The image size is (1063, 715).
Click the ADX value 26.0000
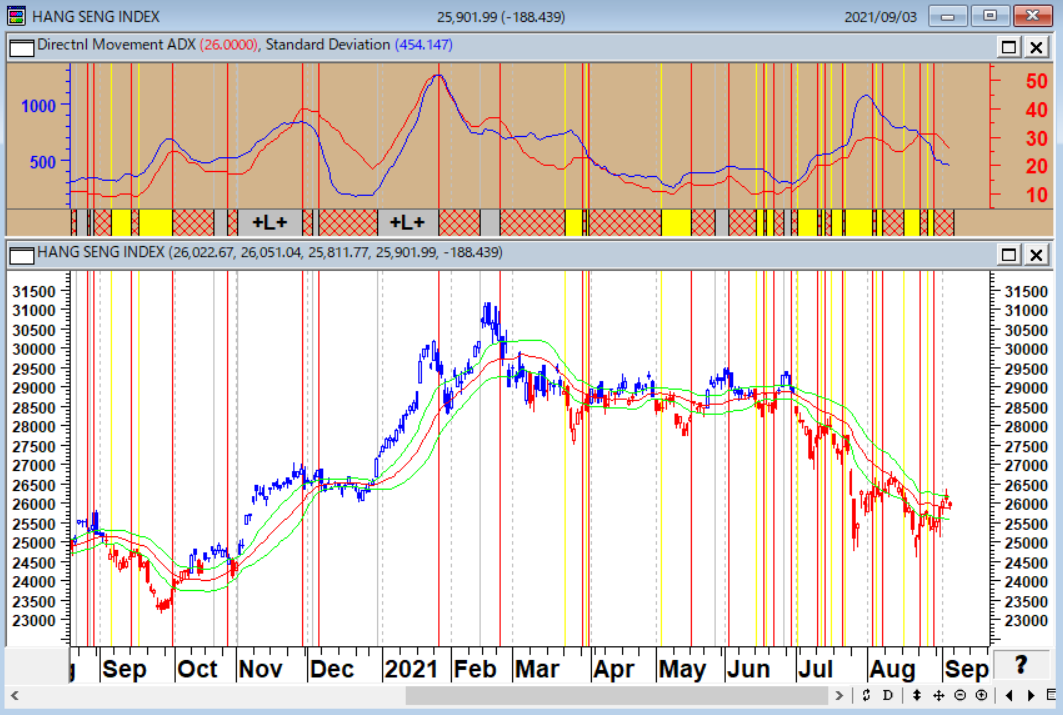(228, 45)
